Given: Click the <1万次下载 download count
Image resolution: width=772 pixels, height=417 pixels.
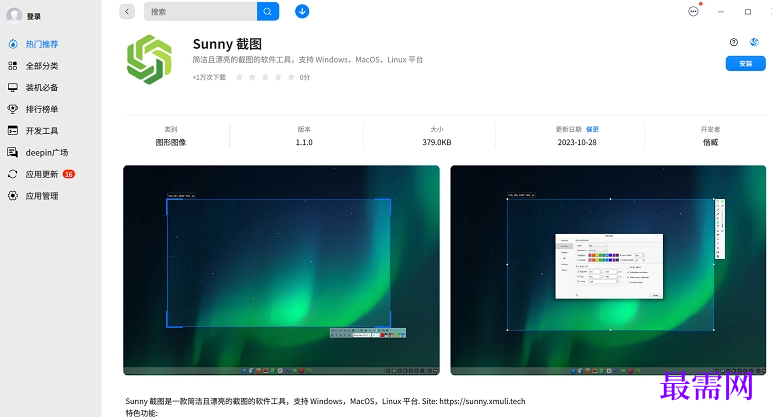Looking at the screenshot, I should click(209, 77).
